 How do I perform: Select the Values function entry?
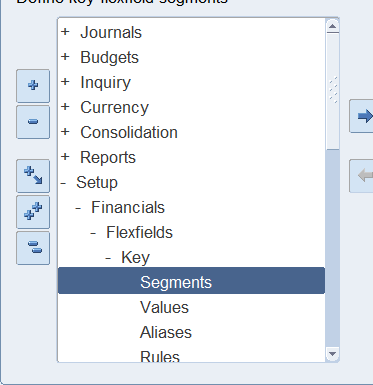click(x=164, y=307)
